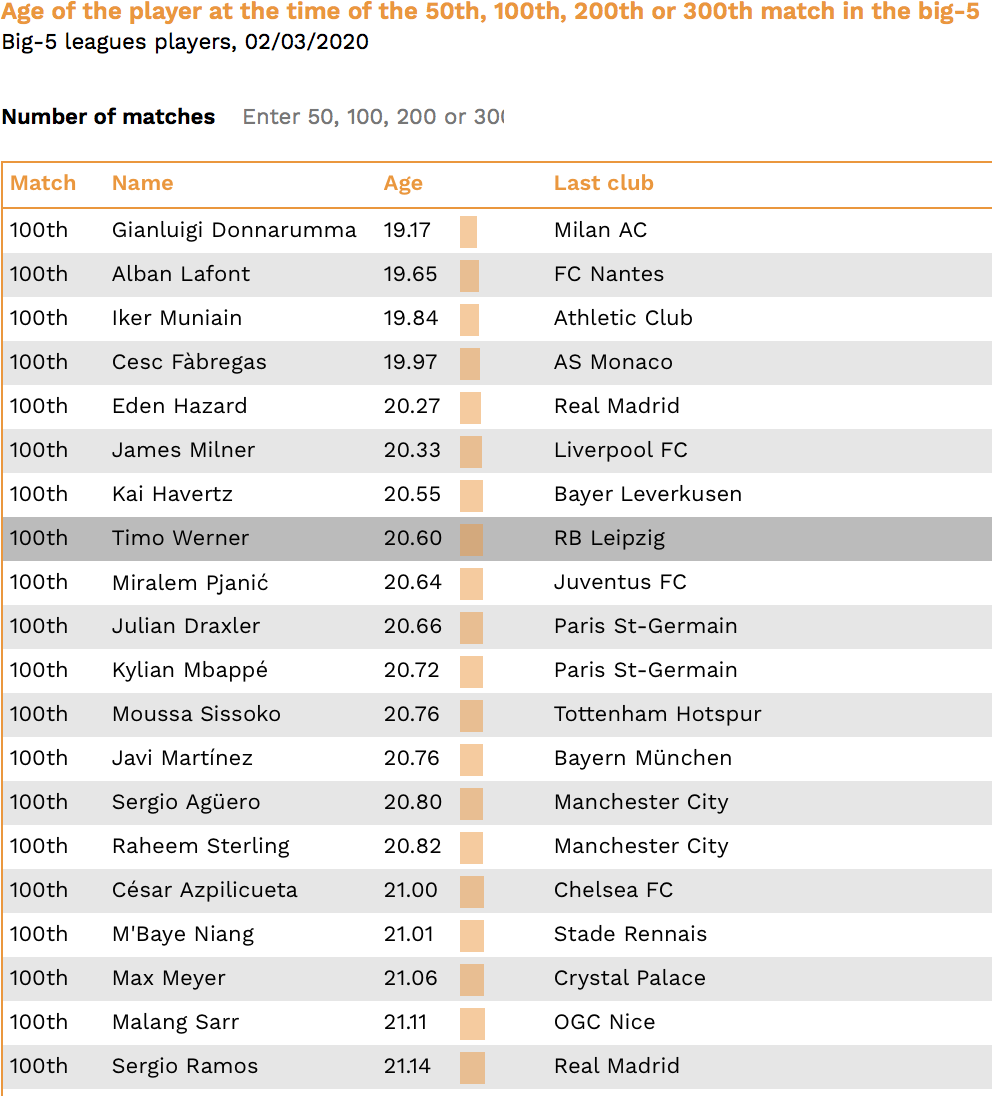Select the Raheem Sterling name cell
The width and height of the screenshot is (992, 1096).
[201, 846]
